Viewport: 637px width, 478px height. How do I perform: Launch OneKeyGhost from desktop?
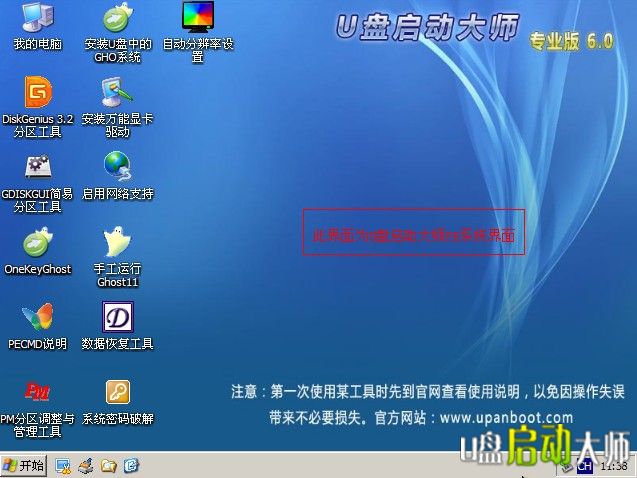click(37, 242)
